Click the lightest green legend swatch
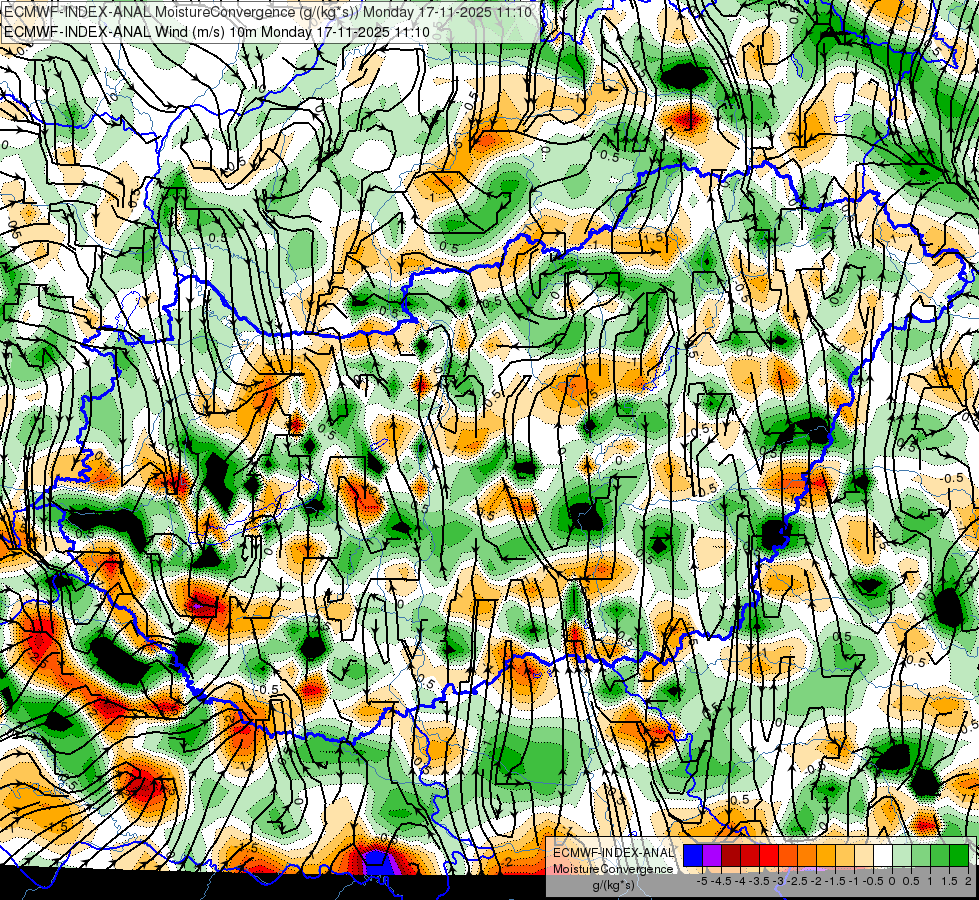This screenshot has height=900, width=979. pyautogui.click(x=902, y=855)
